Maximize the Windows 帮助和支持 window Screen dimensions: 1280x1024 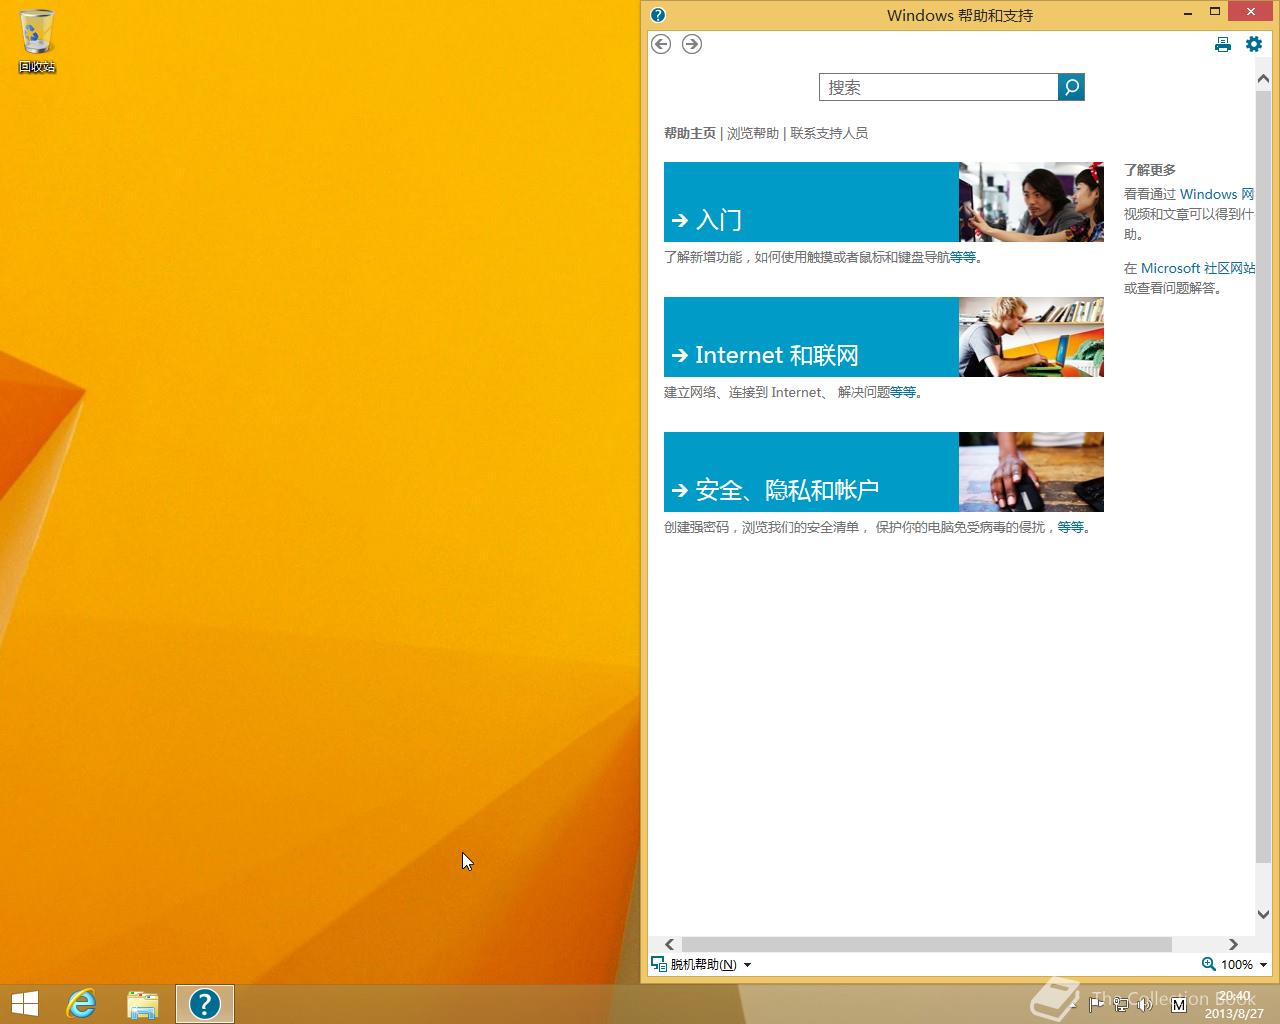tap(1215, 12)
